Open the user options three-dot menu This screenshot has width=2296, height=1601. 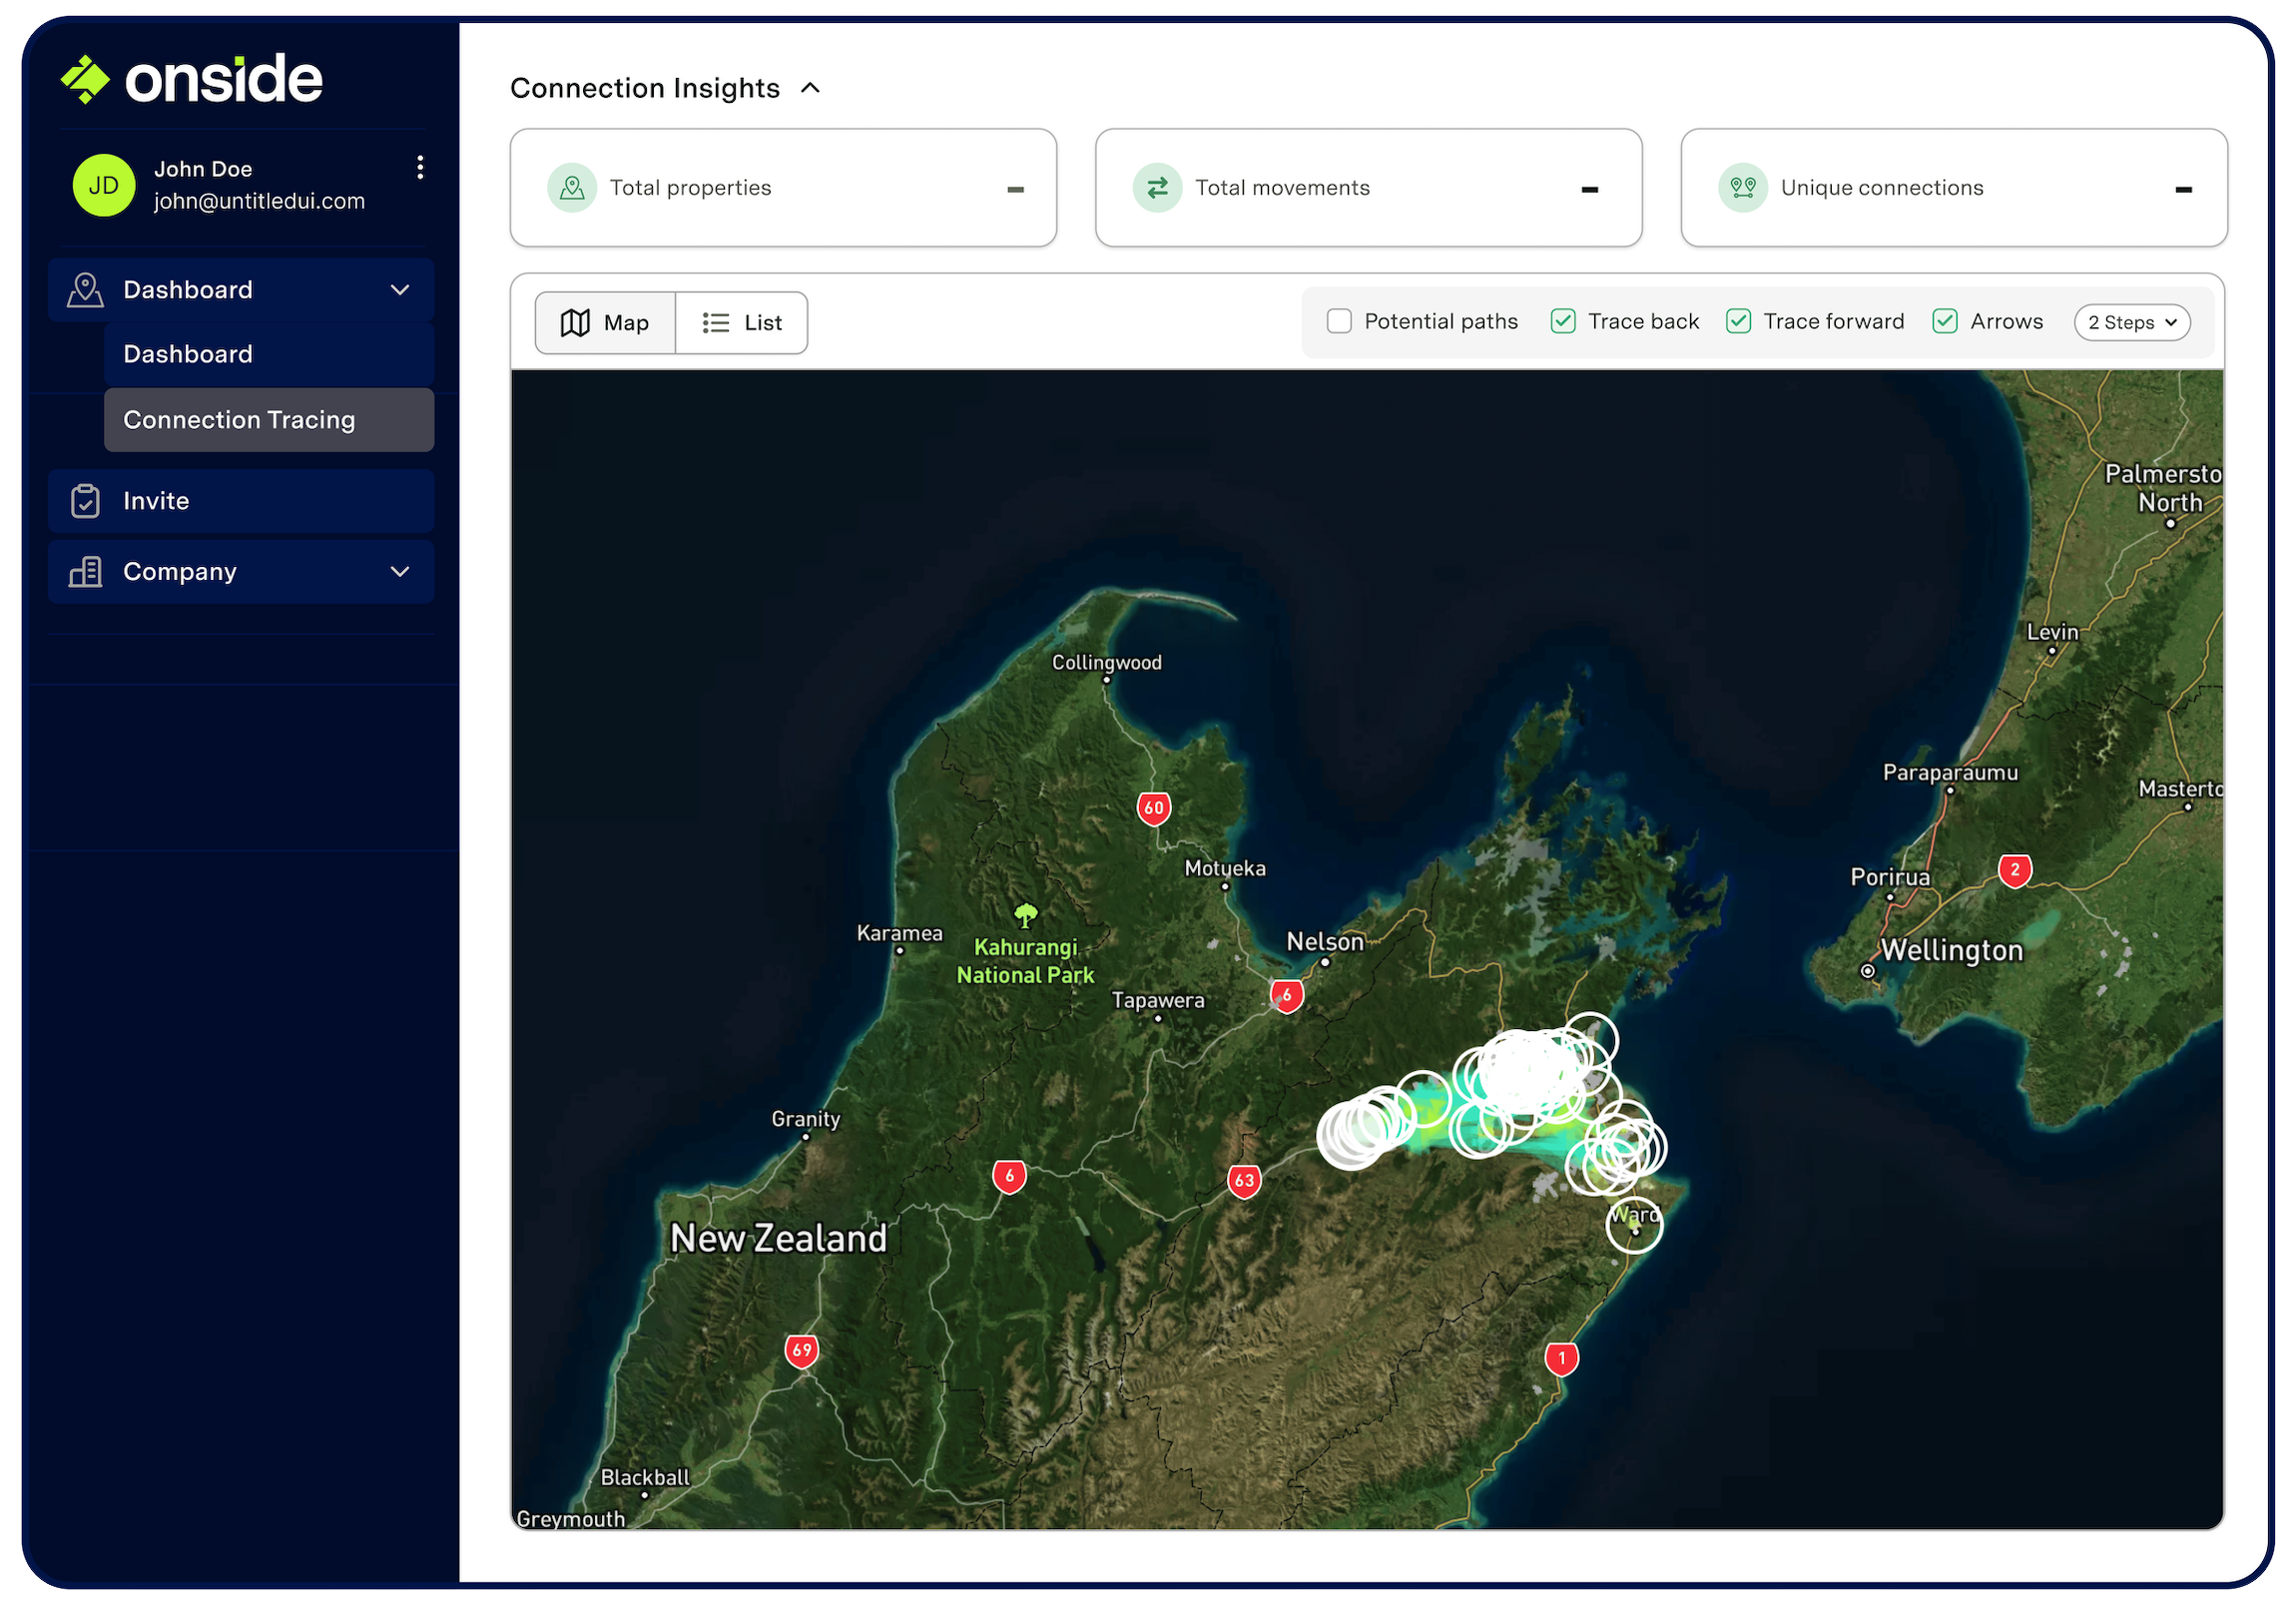click(x=420, y=168)
